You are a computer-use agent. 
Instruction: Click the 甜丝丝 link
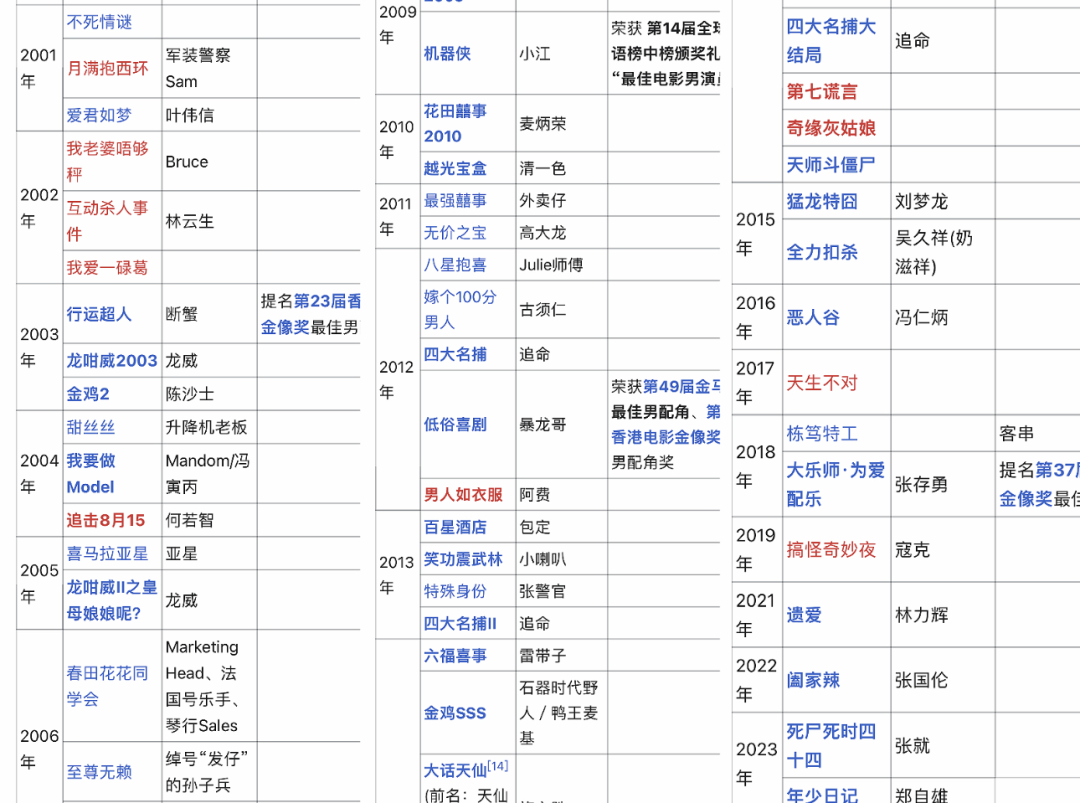[x=91, y=427]
